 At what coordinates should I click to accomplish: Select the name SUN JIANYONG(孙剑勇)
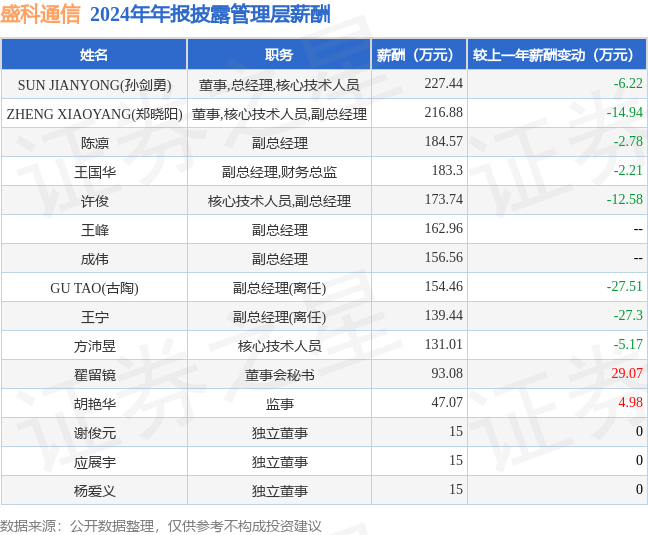(94, 85)
